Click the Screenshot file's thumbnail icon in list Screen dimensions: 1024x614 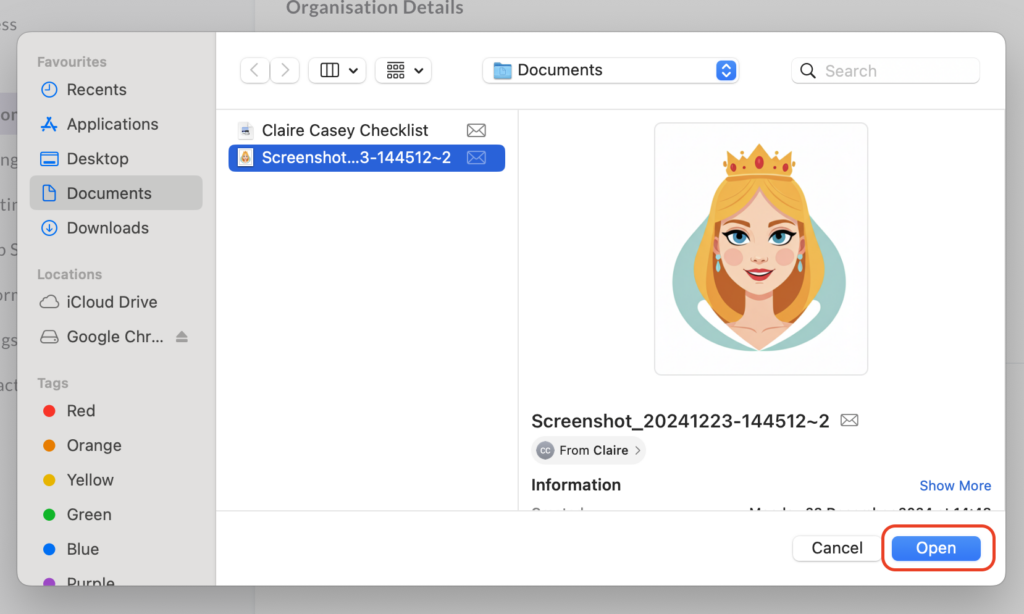click(x=246, y=157)
